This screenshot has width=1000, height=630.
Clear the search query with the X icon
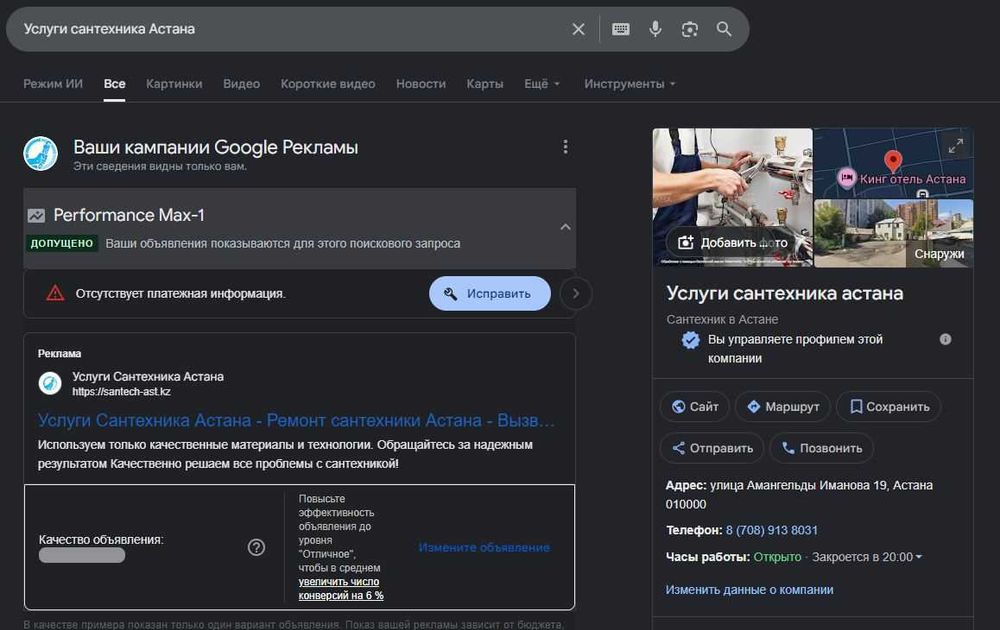578,29
